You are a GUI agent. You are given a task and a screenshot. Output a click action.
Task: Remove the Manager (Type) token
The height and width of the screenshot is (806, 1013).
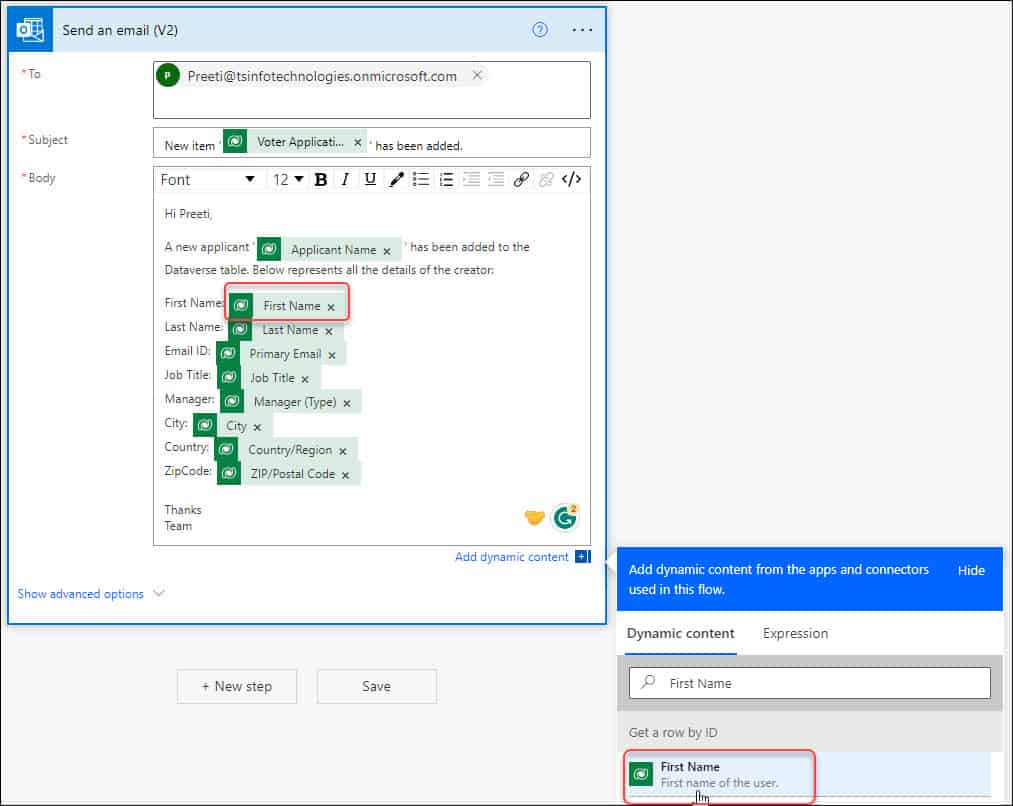347,403
